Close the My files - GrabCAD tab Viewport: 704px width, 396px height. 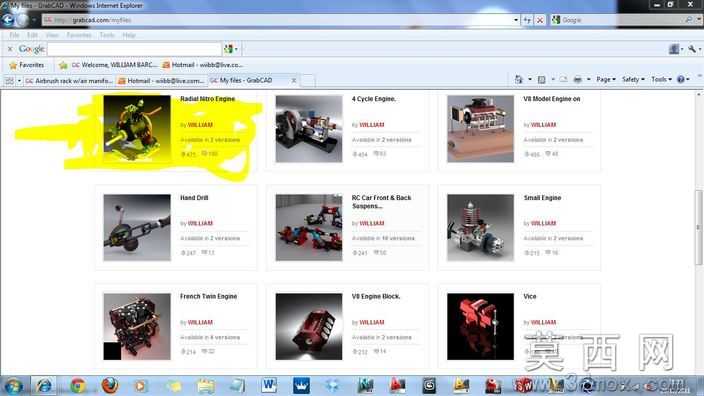click(294, 80)
